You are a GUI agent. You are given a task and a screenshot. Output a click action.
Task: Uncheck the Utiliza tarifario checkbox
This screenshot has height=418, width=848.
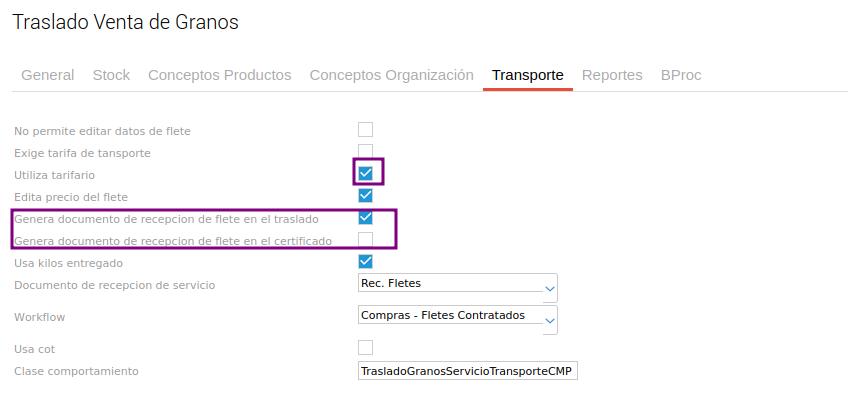pyautogui.click(x=366, y=174)
